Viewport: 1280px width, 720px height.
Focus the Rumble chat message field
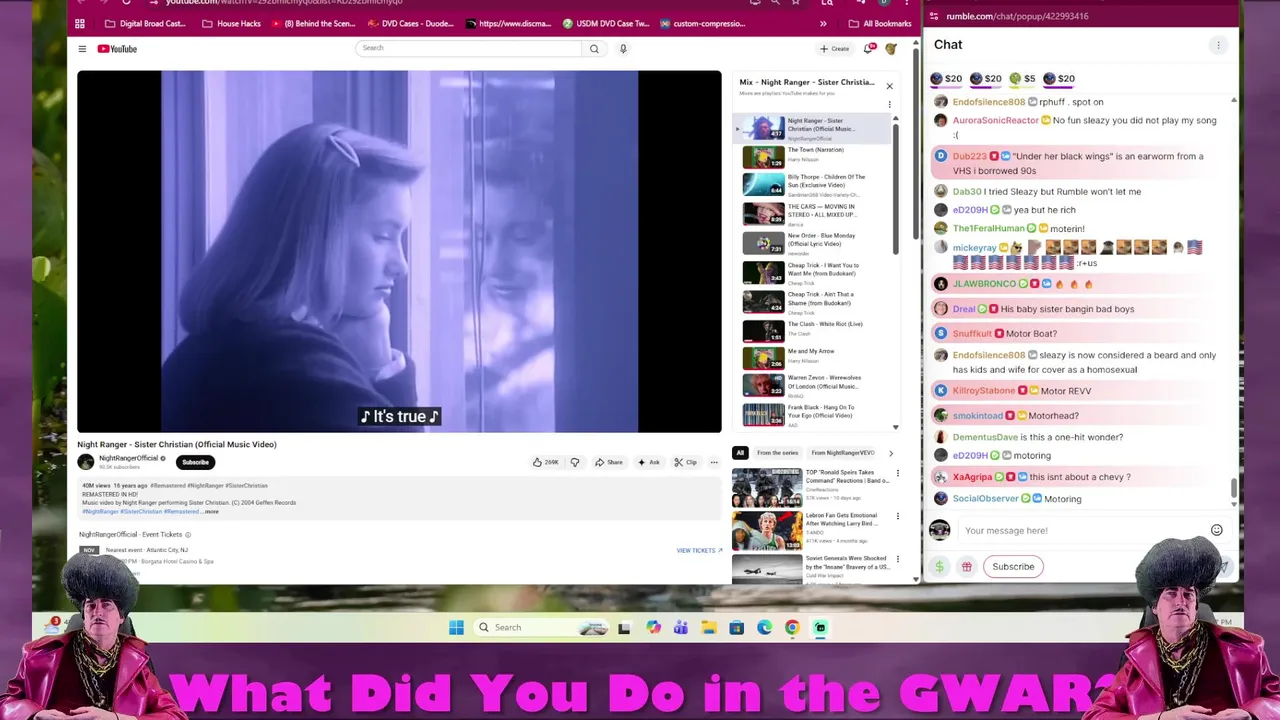1080,530
